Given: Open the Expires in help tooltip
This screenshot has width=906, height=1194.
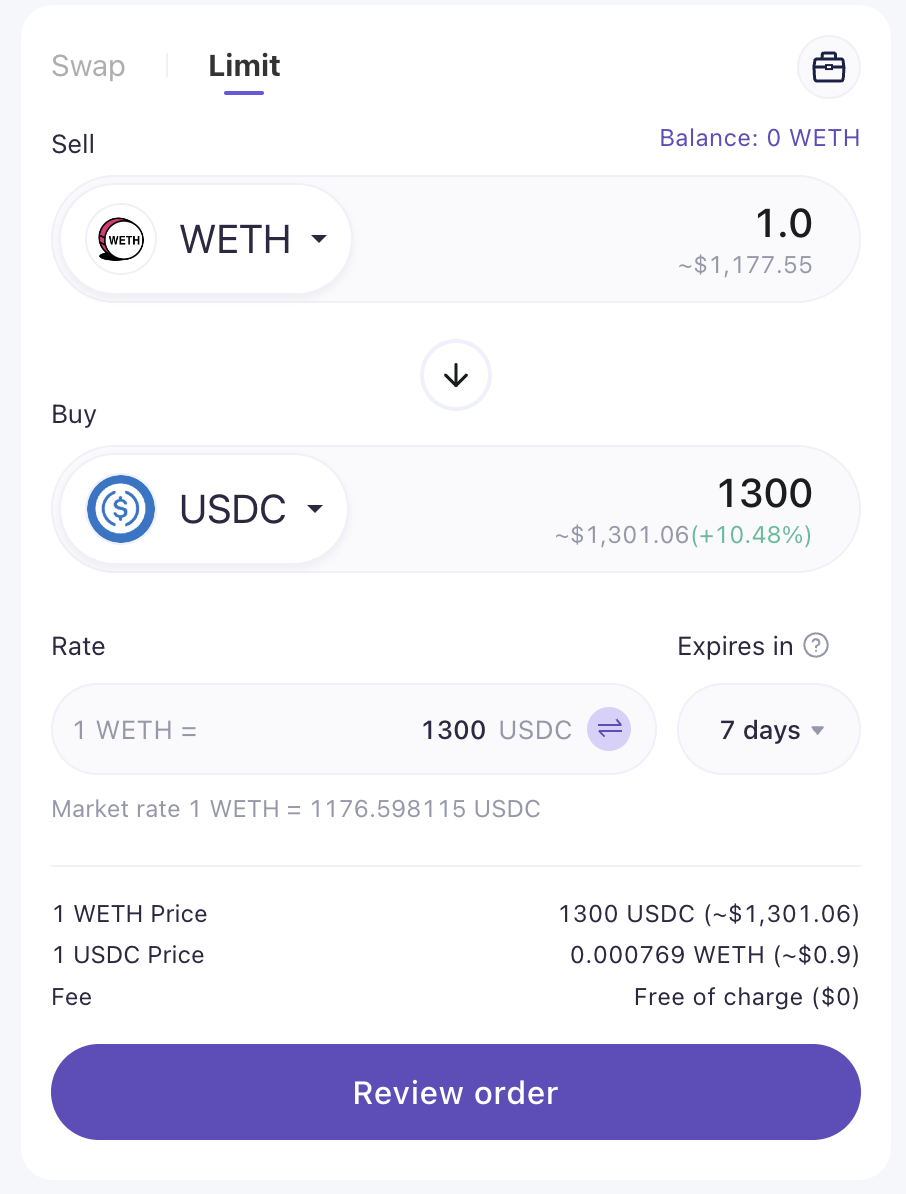Looking at the screenshot, I should tap(816, 646).
